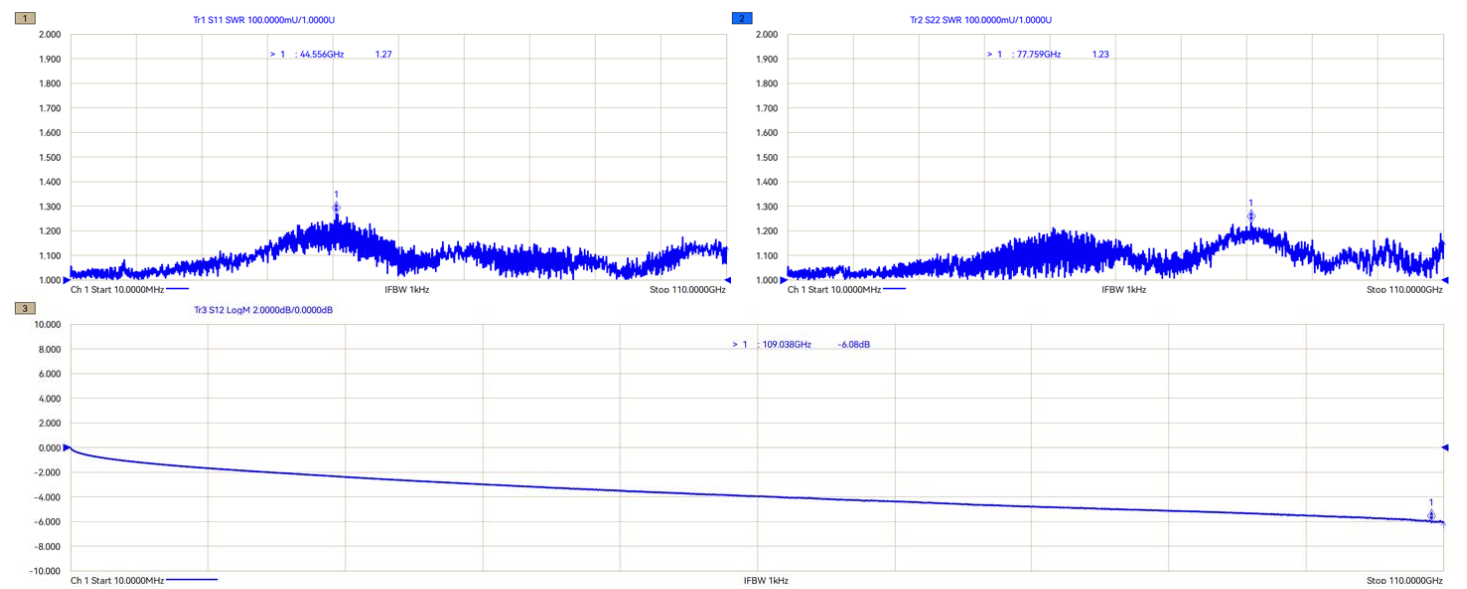Image resolution: width=1467 pixels, height=589 pixels.
Task: Click IFBW 1kHz label in S22 window
Action: (1124, 290)
